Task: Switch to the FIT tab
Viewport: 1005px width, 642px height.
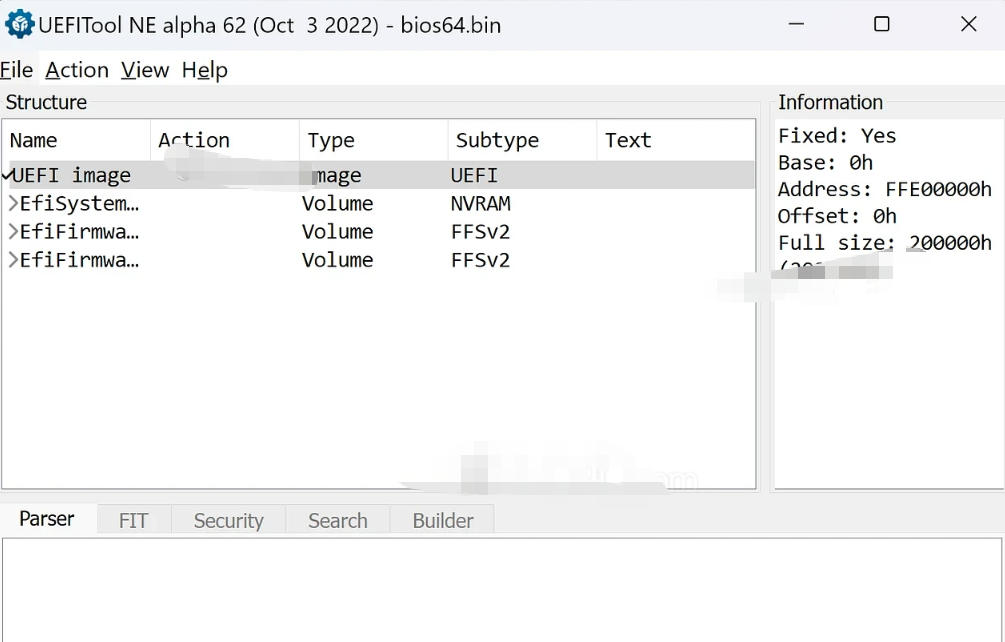Action: tap(133, 520)
